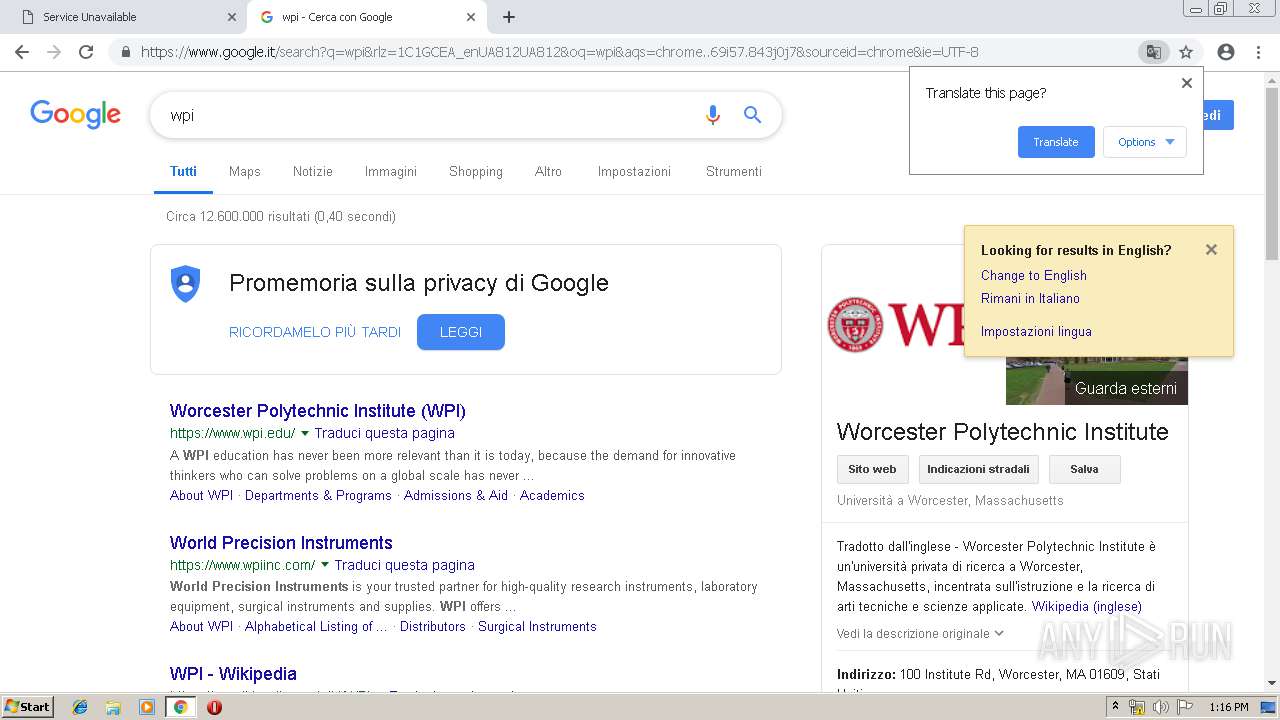Image resolution: width=1280 pixels, height=720 pixels.
Task: Click Rimani in Italiano link
Action: click(1030, 298)
